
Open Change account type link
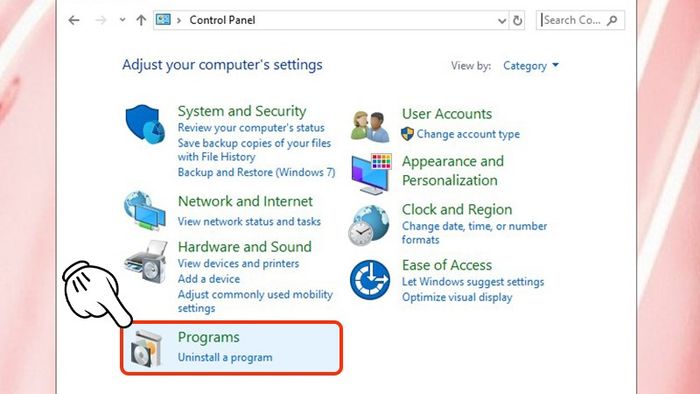point(468,134)
